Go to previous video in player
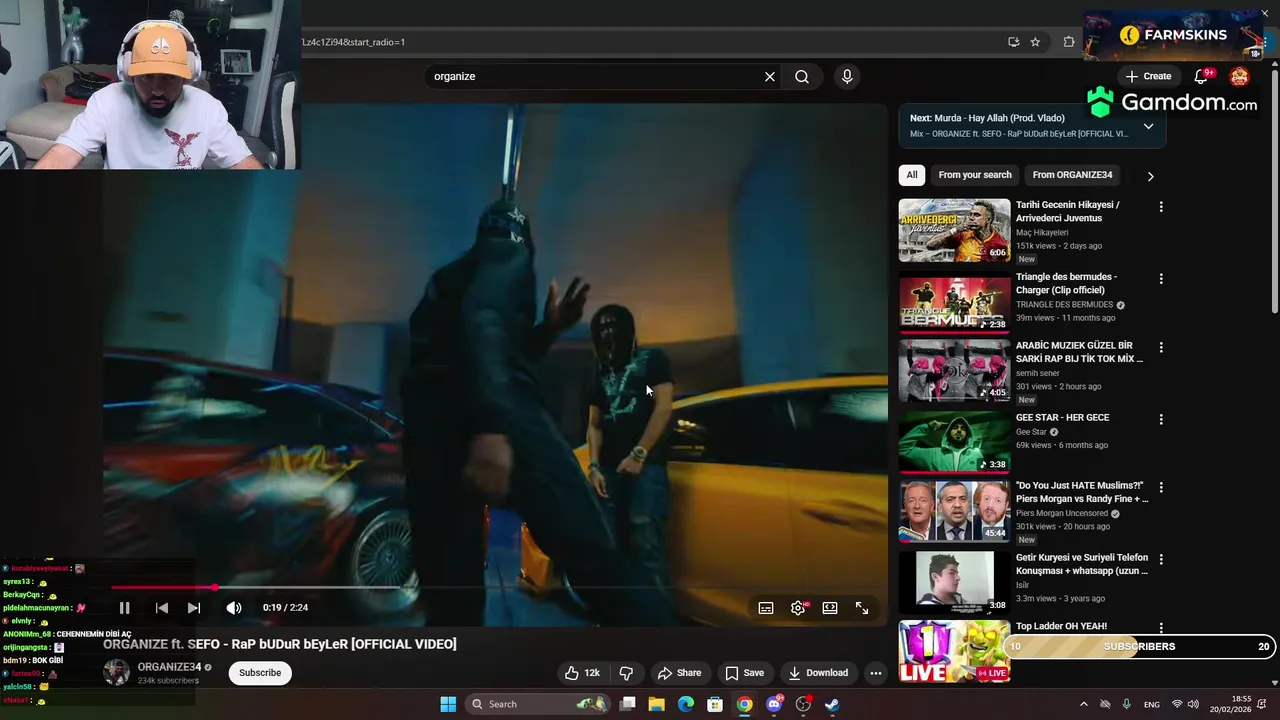1280x720 pixels. [x=162, y=608]
